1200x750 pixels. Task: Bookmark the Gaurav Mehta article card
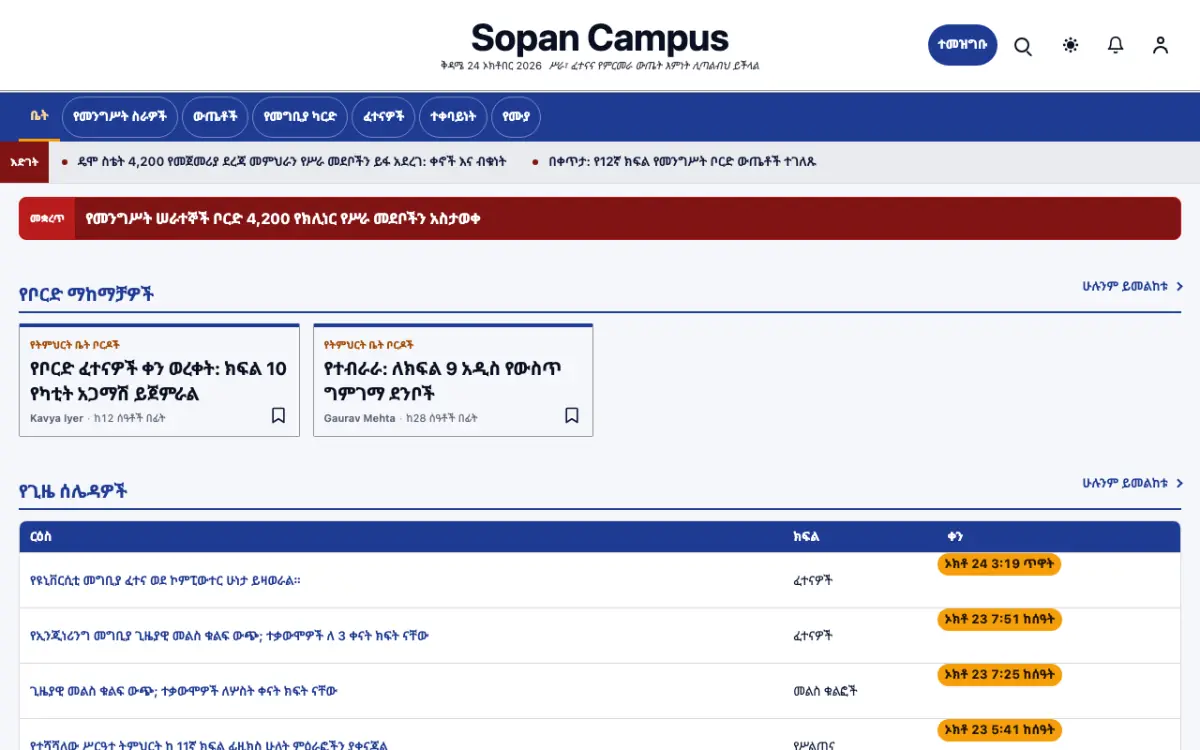click(572, 415)
